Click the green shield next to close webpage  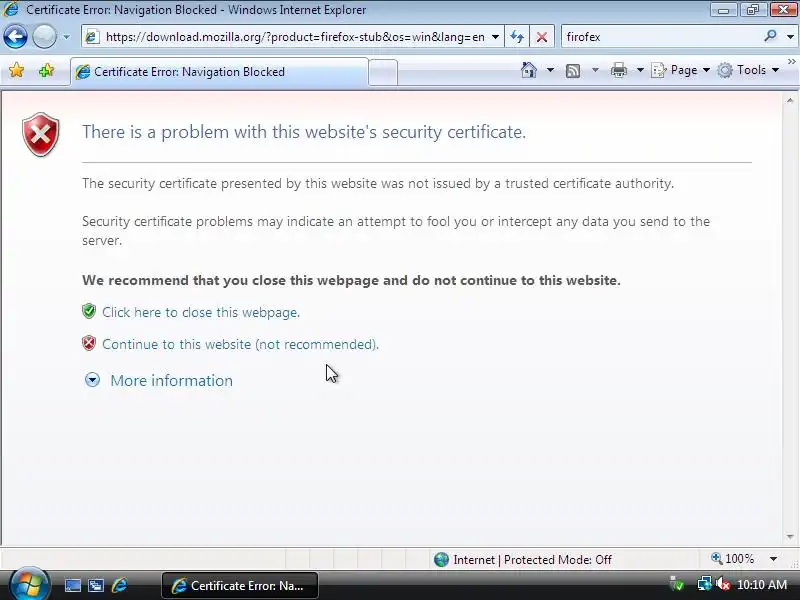point(89,311)
